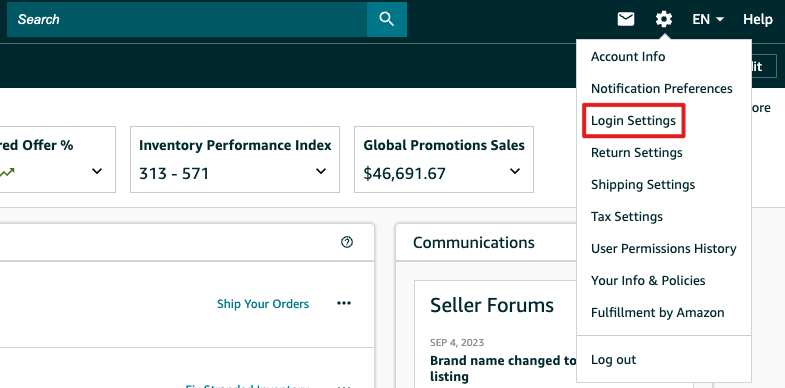Open Your Info & Policies

click(648, 280)
